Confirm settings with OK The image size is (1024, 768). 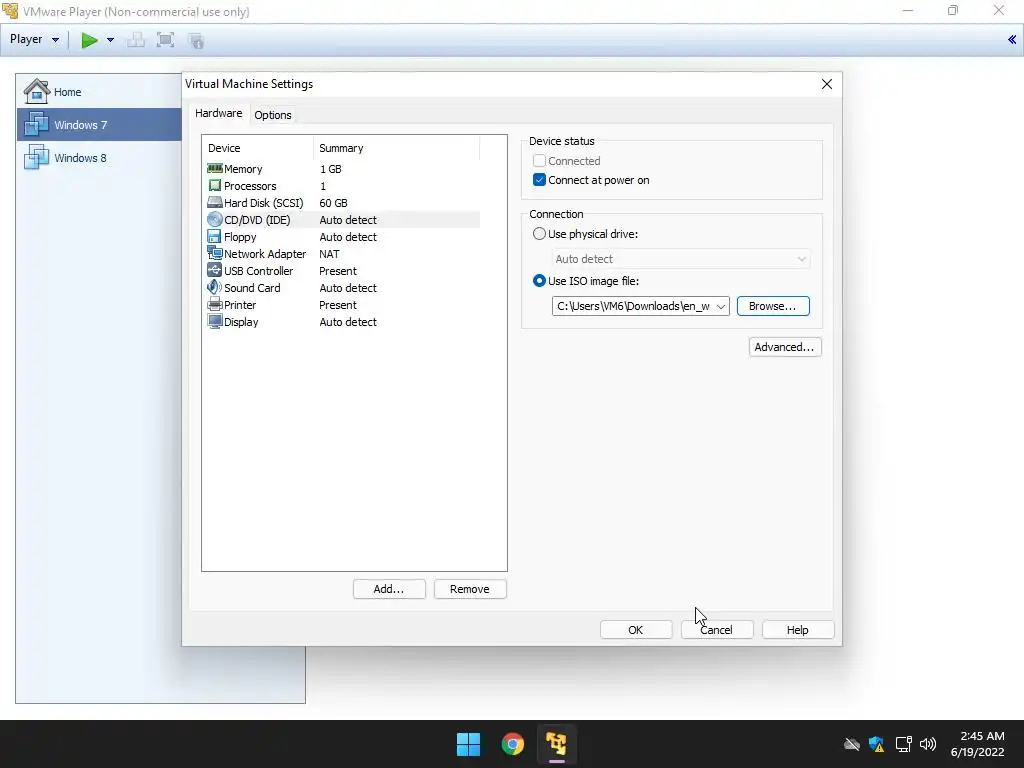click(x=635, y=630)
